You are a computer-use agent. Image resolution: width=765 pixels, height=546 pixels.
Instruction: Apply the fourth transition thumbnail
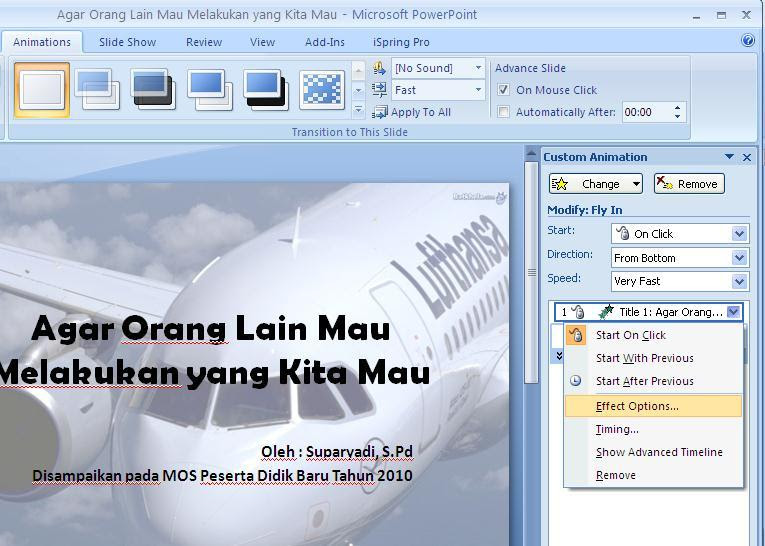click(x=210, y=89)
